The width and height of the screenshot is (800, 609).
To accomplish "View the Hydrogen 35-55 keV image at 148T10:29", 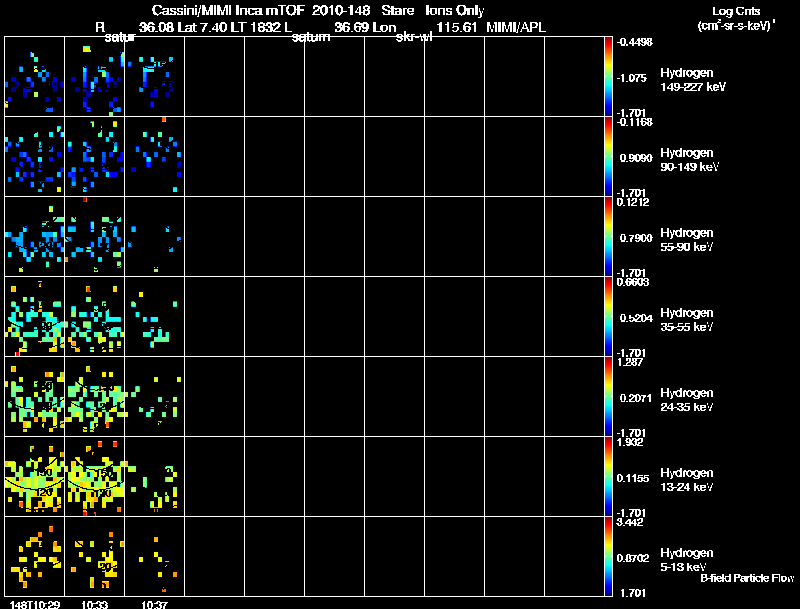I will point(35,317).
